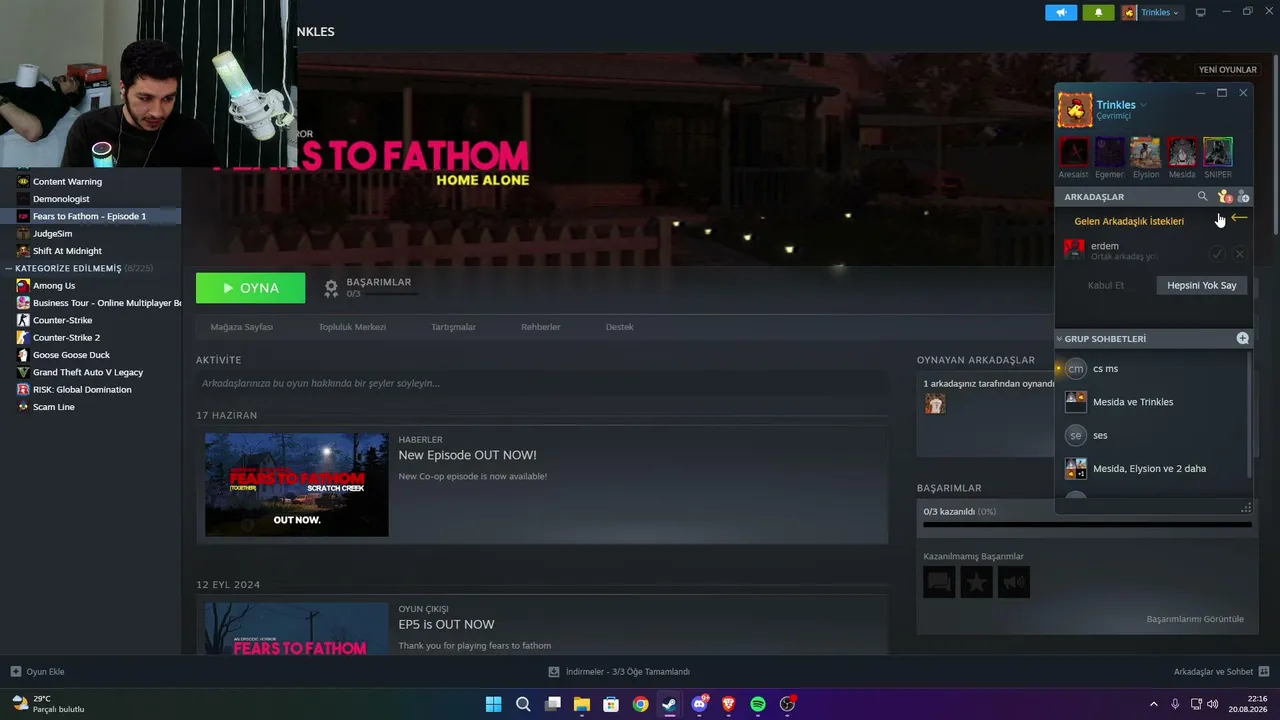The width and height of the screenshot is (1280, 720).
Task: Open Spotify from the taskbar
Action: [x=758, y=704]
